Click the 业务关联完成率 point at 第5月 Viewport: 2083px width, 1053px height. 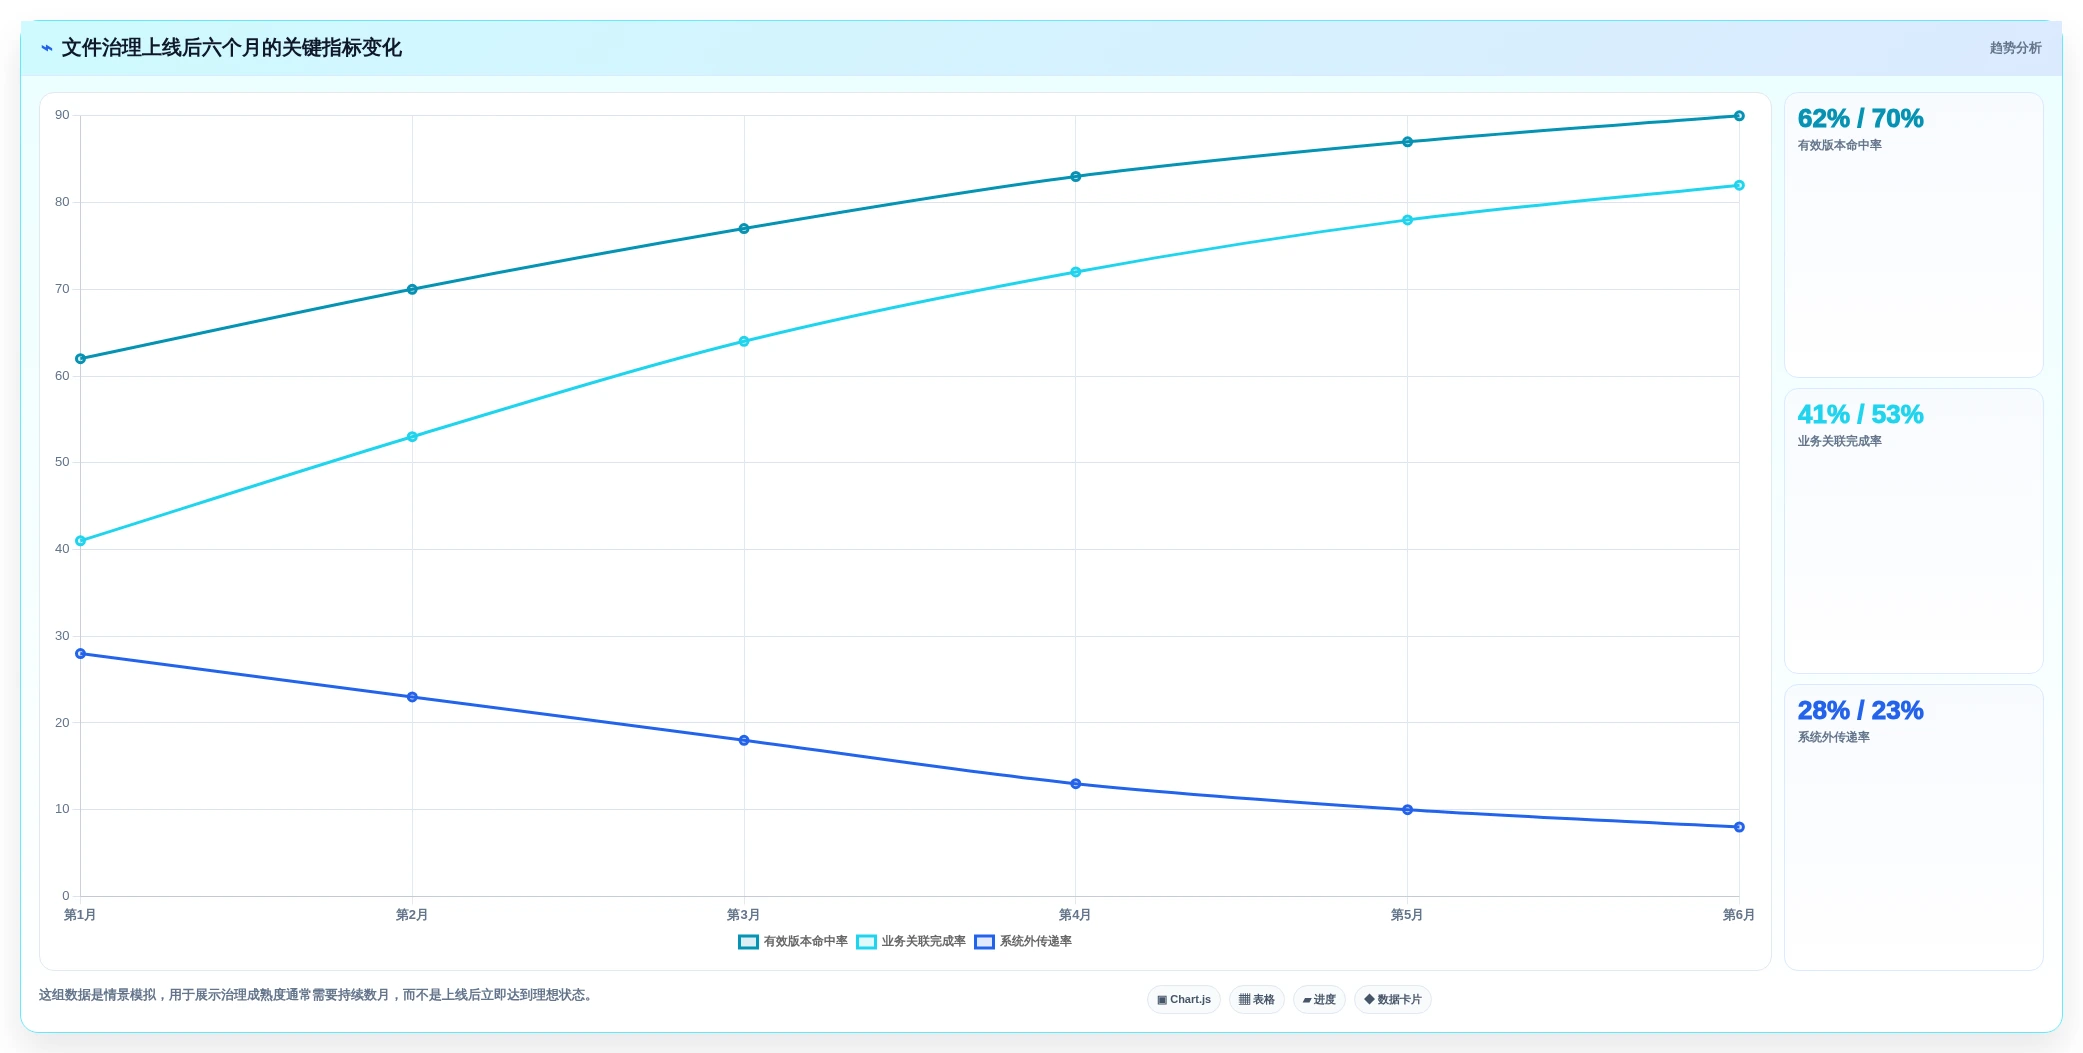1407,220
